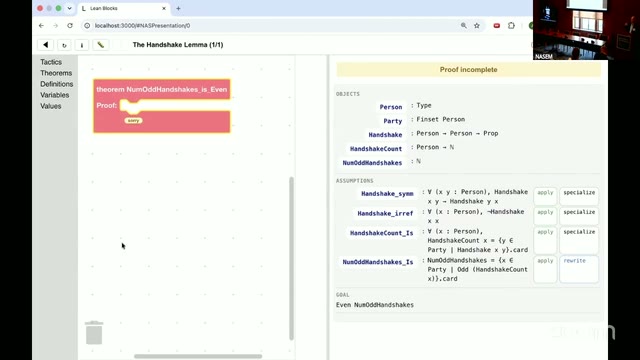Click the NumOddHandshakes object name

(x=372, y=162)
